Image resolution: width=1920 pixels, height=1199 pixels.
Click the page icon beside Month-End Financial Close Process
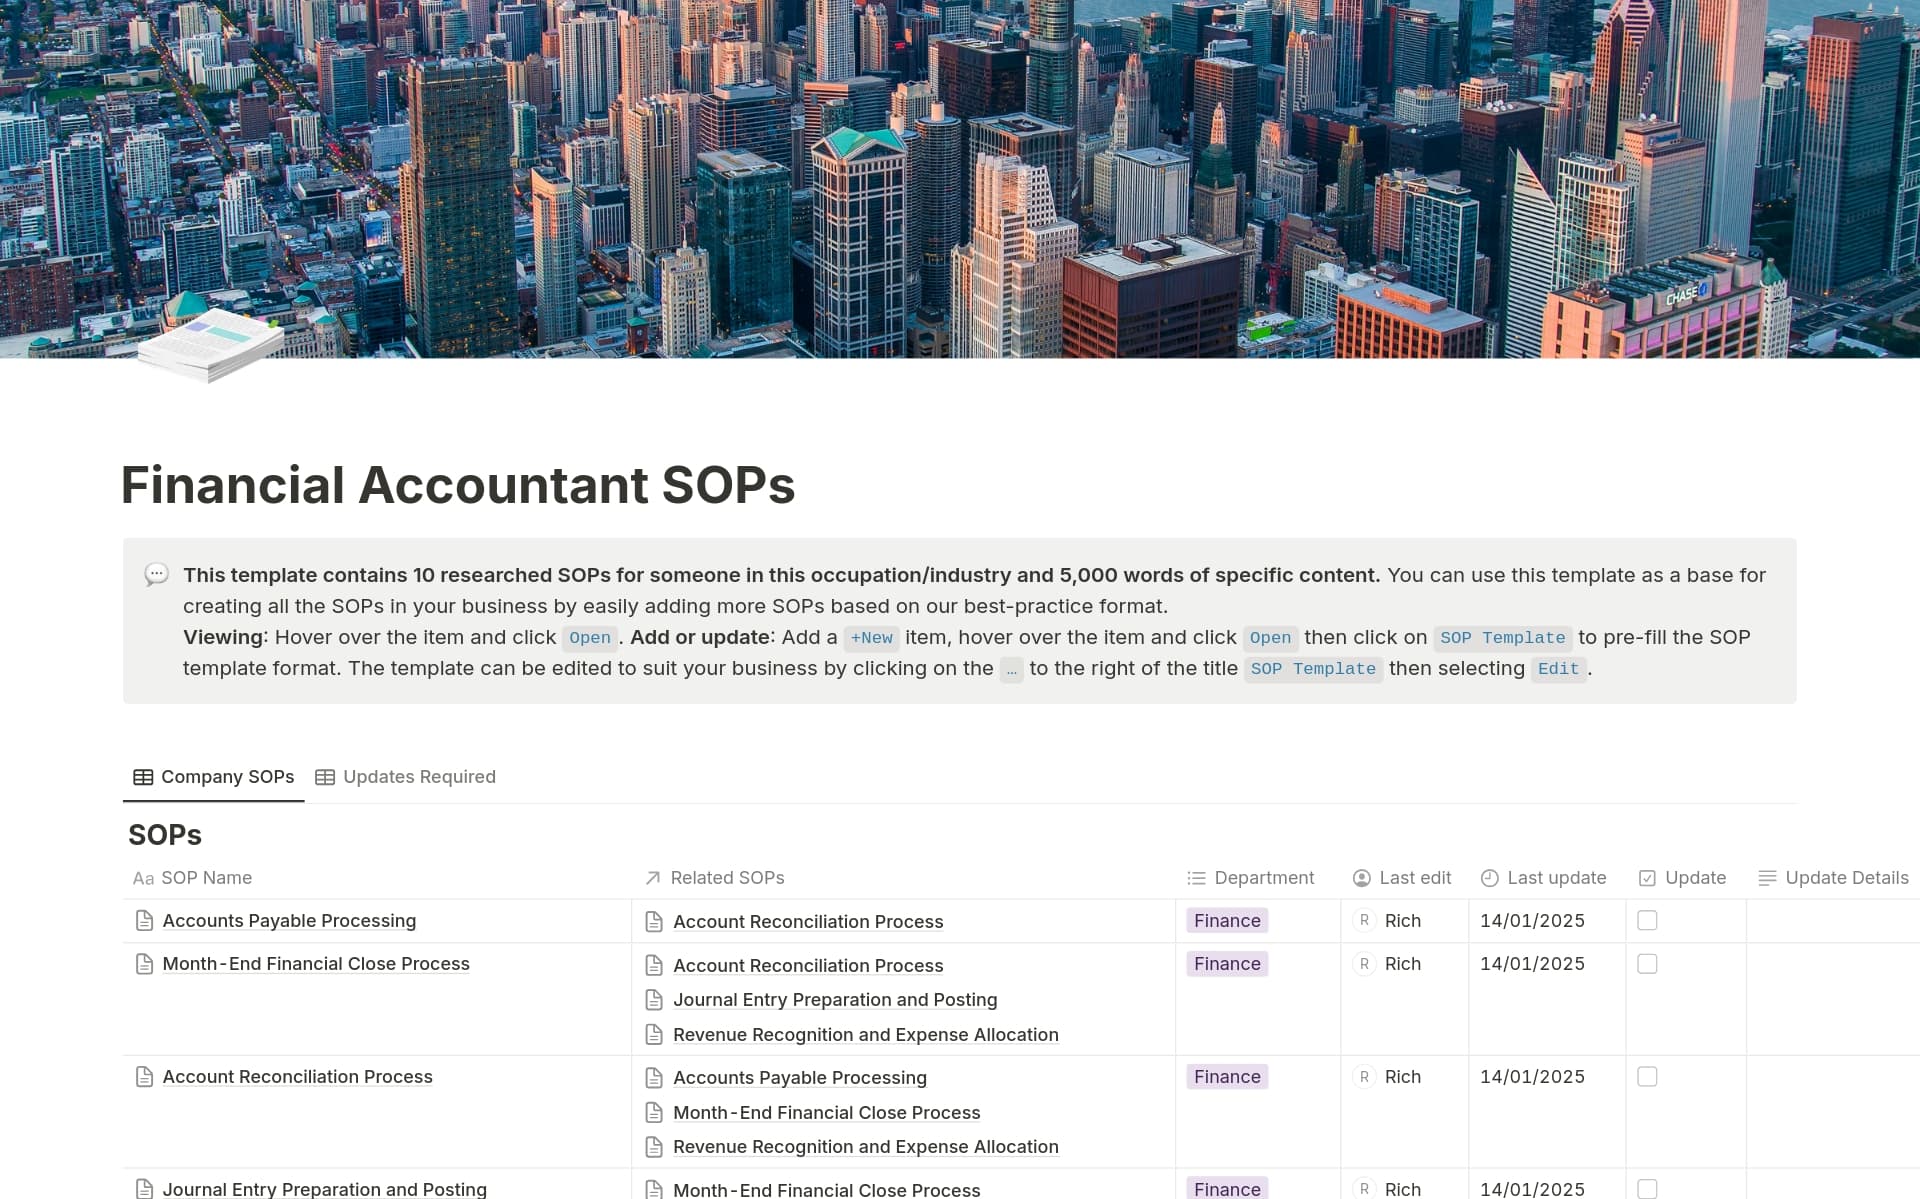[144, 963]
